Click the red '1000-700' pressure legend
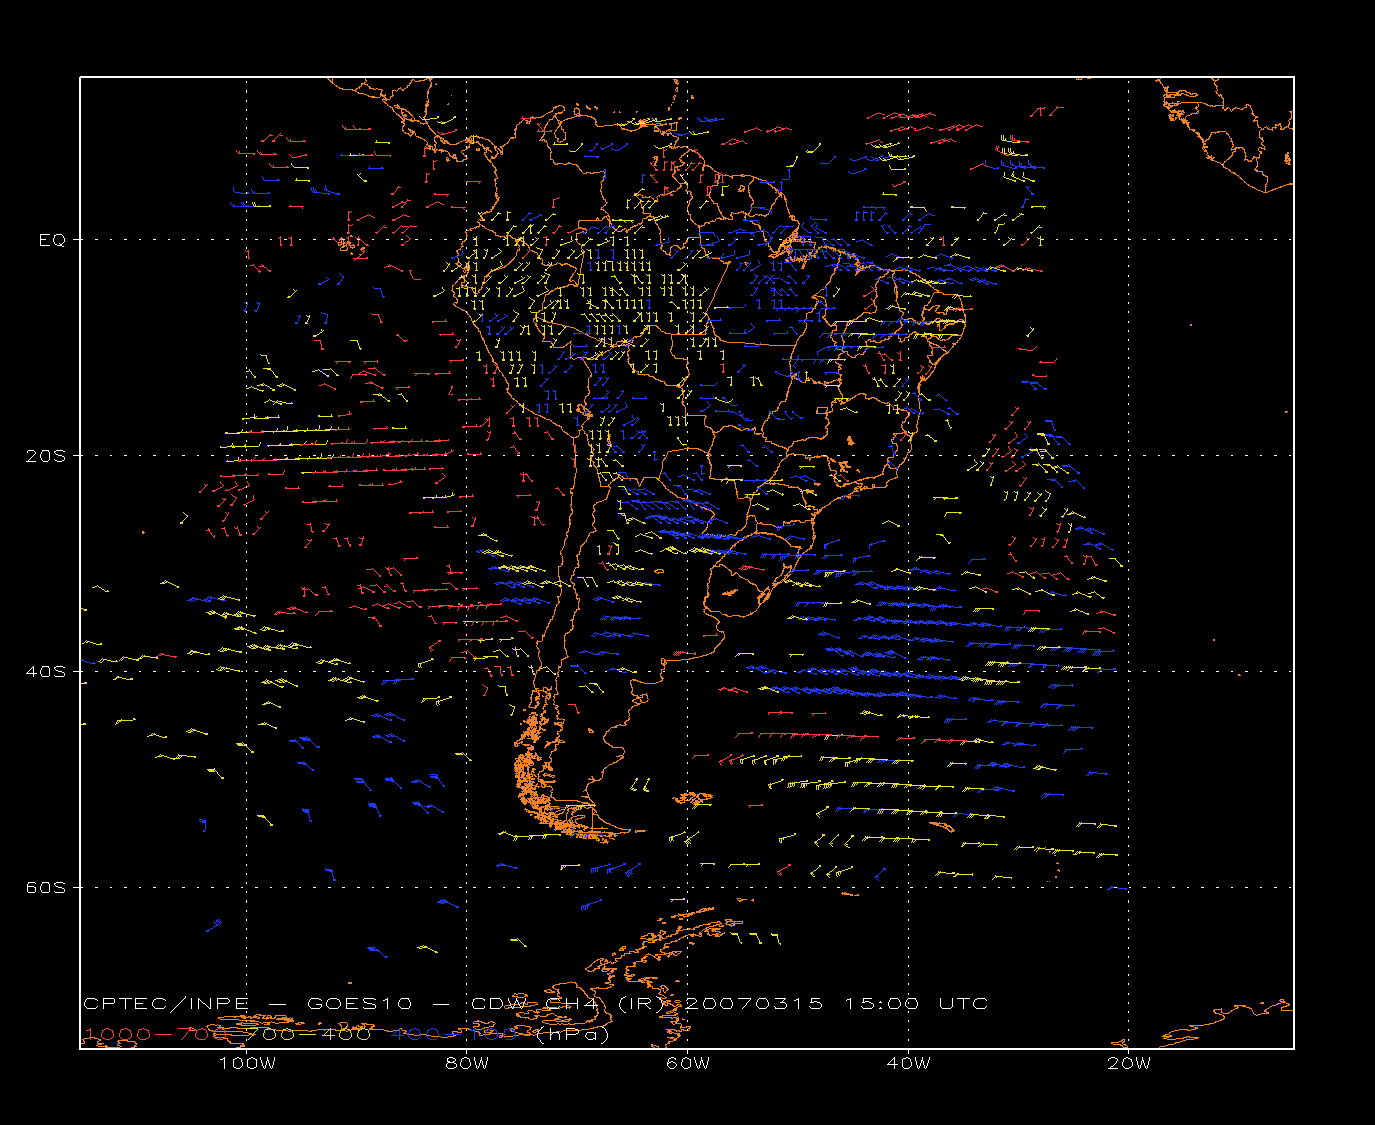The width and height of the screenshot is (1375, 1125). pos(154,1034)
